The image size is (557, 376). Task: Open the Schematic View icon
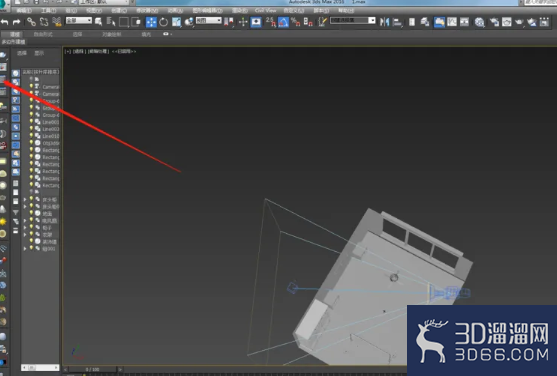point(464,22)
